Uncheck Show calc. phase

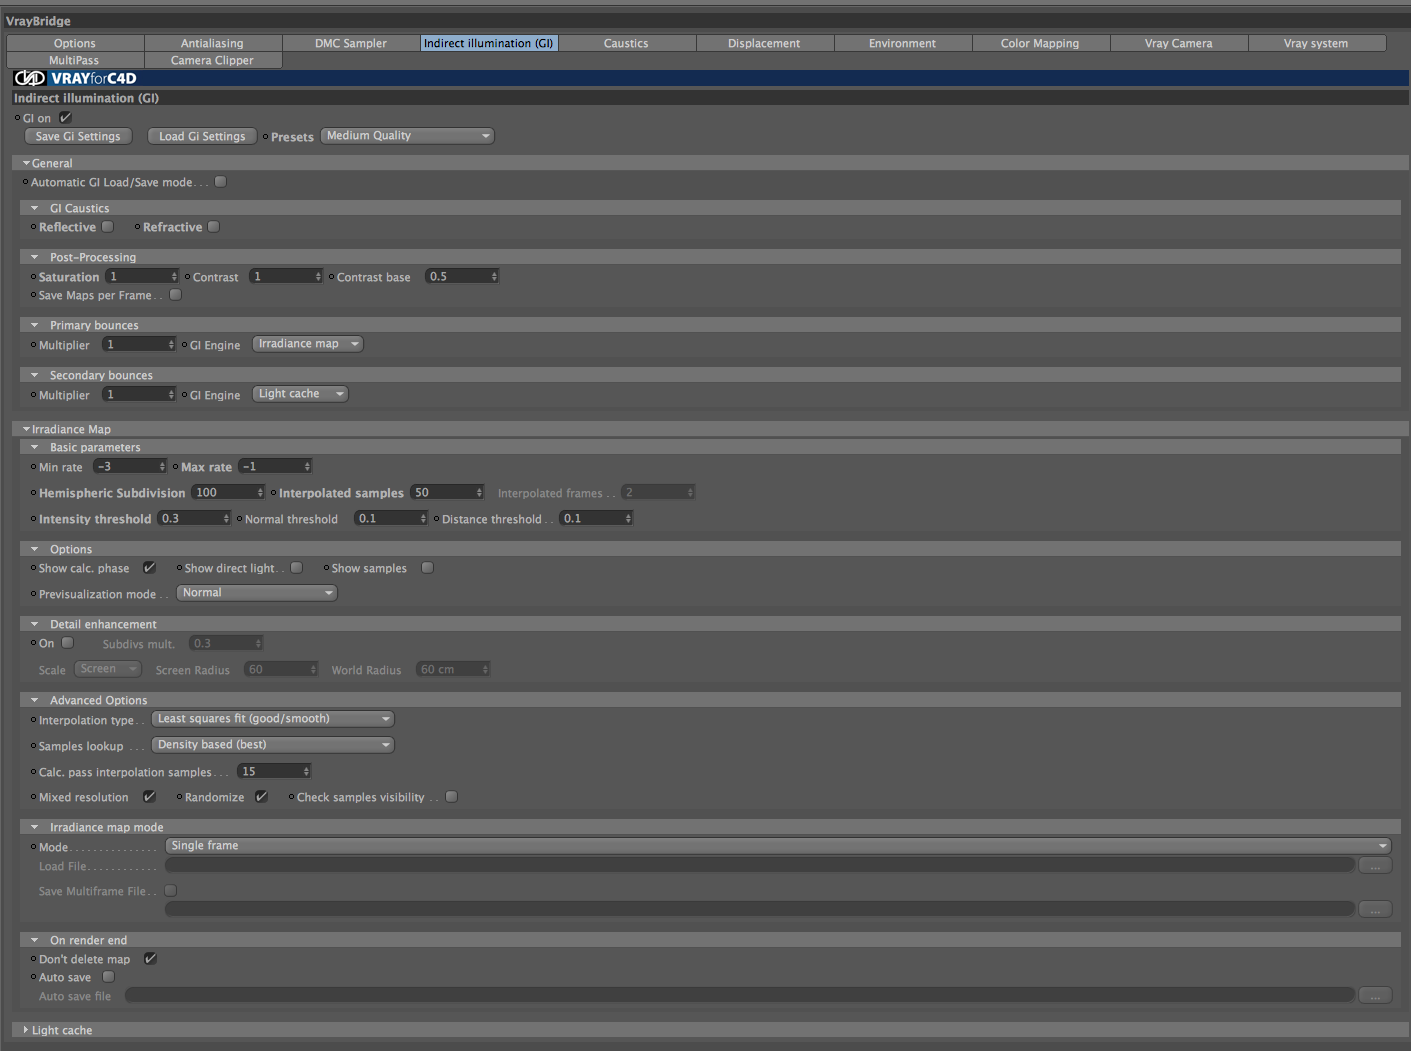(x=149, y=568)
